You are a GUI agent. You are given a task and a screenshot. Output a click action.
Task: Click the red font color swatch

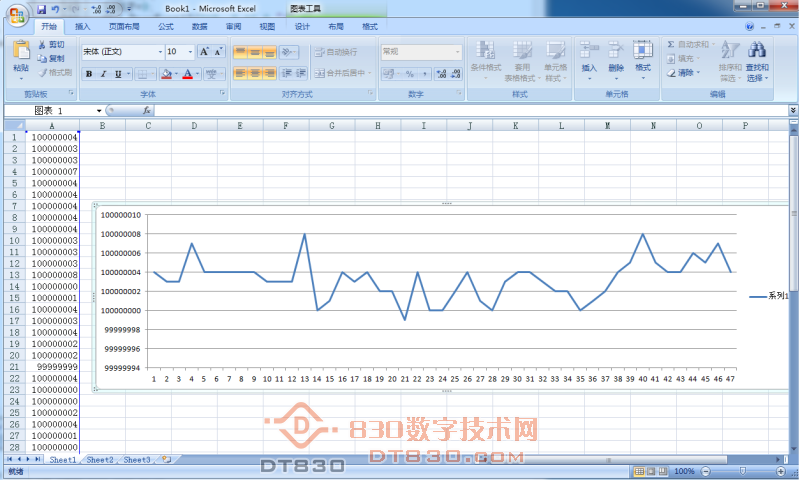(186, 74)
